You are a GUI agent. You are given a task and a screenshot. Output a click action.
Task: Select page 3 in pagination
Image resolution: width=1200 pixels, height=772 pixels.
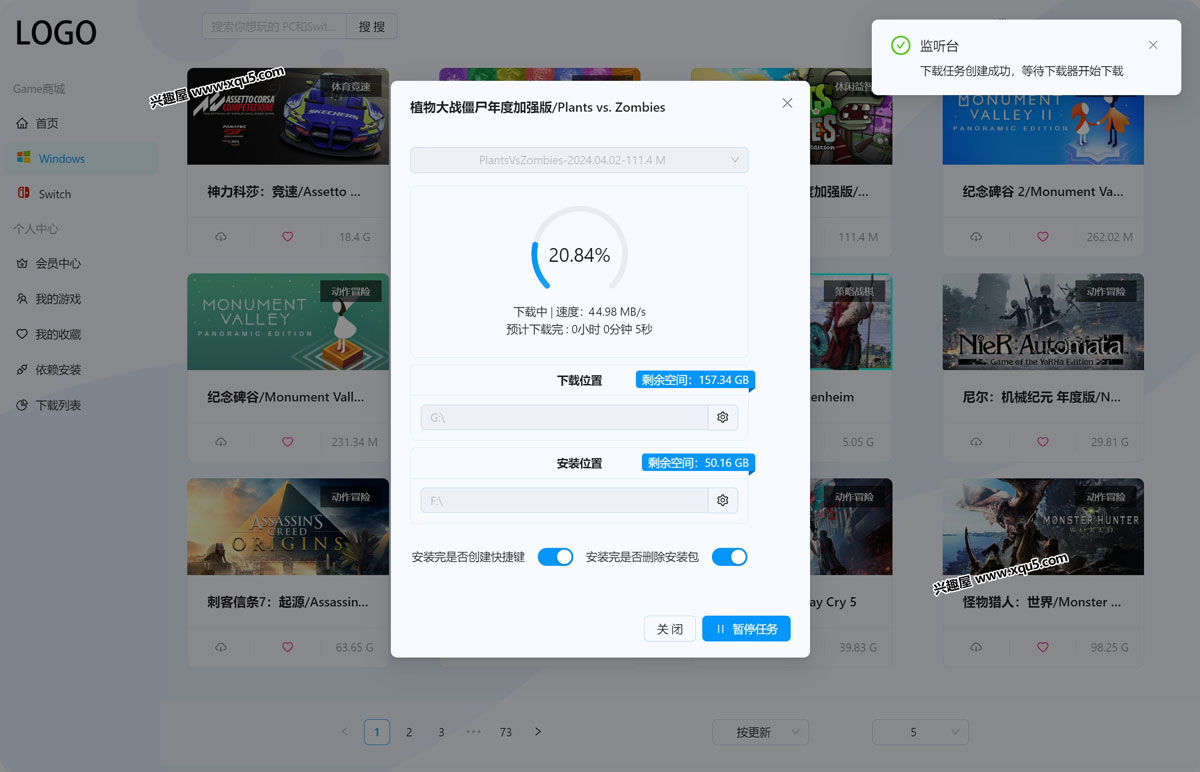[441, 732]
